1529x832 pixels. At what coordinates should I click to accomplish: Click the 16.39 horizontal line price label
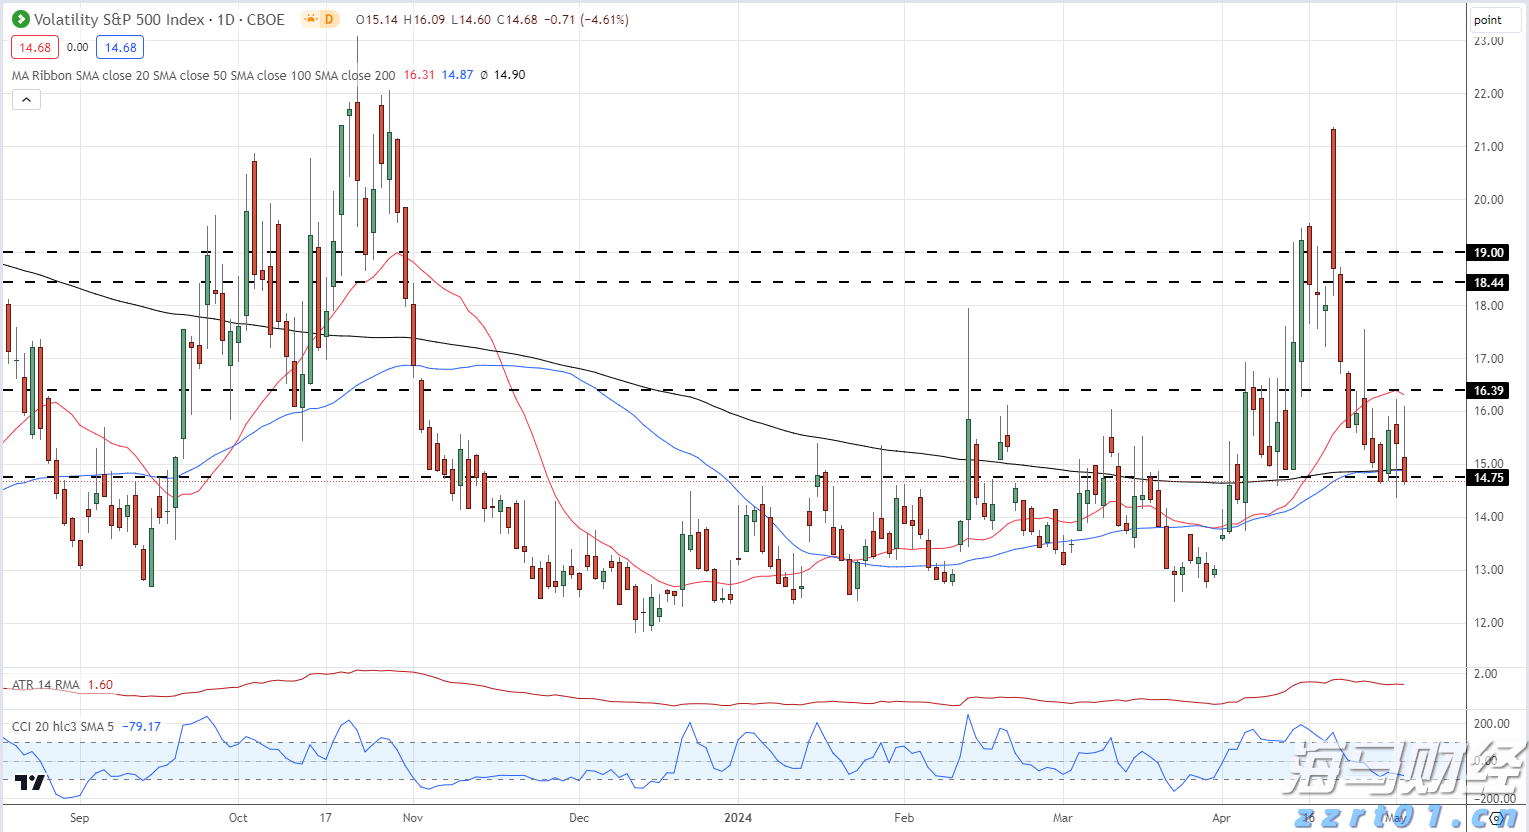[1488, 390]
